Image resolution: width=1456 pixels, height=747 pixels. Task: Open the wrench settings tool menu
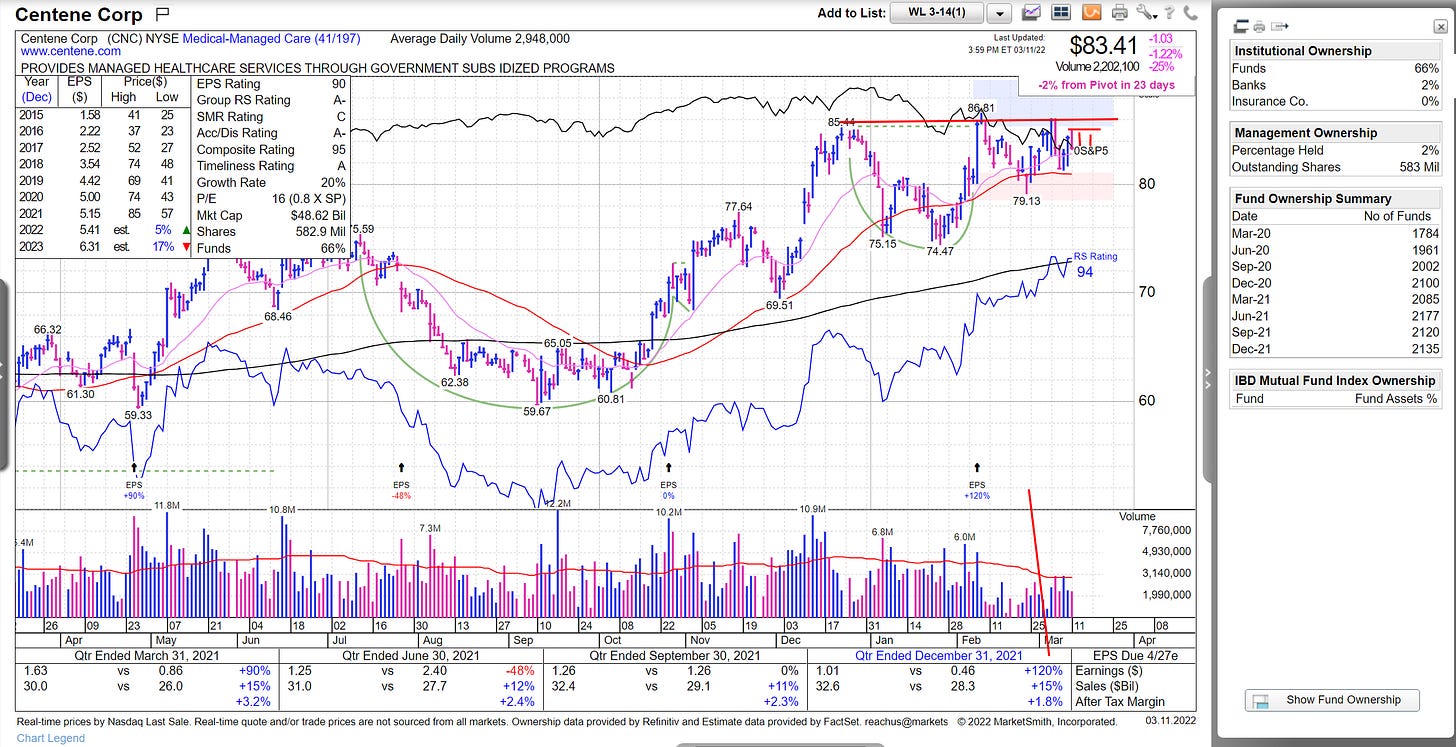click(1146, 13)
